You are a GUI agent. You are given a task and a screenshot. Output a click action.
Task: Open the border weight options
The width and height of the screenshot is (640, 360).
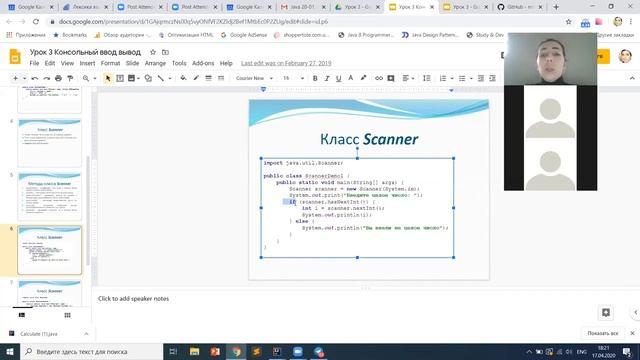click(208, 78)
